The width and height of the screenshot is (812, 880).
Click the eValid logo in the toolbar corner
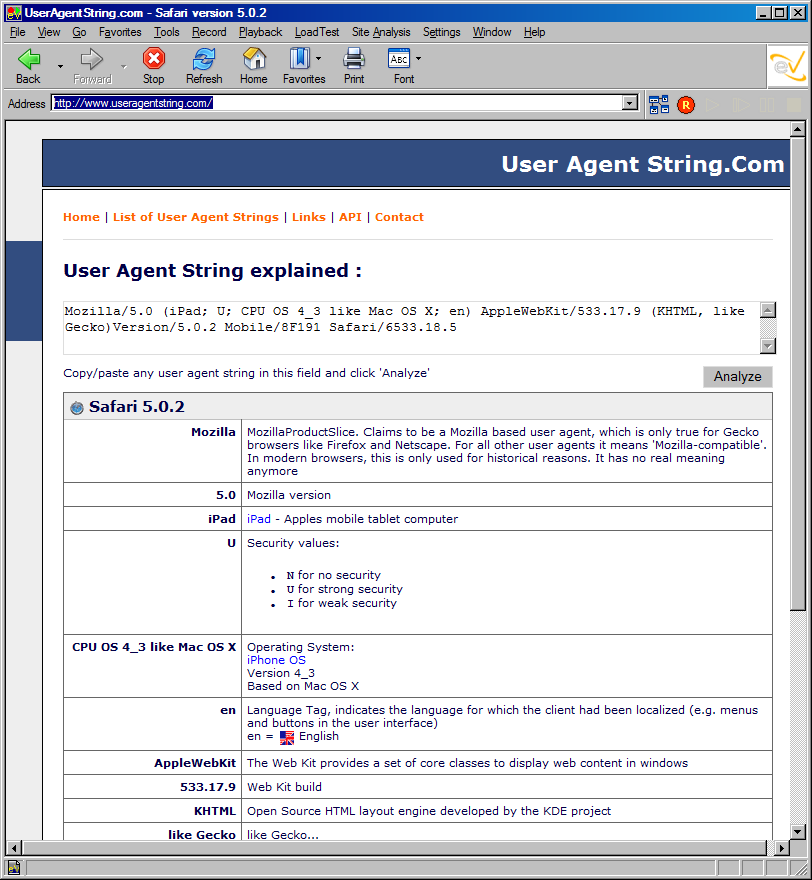[x=788, y=66]
